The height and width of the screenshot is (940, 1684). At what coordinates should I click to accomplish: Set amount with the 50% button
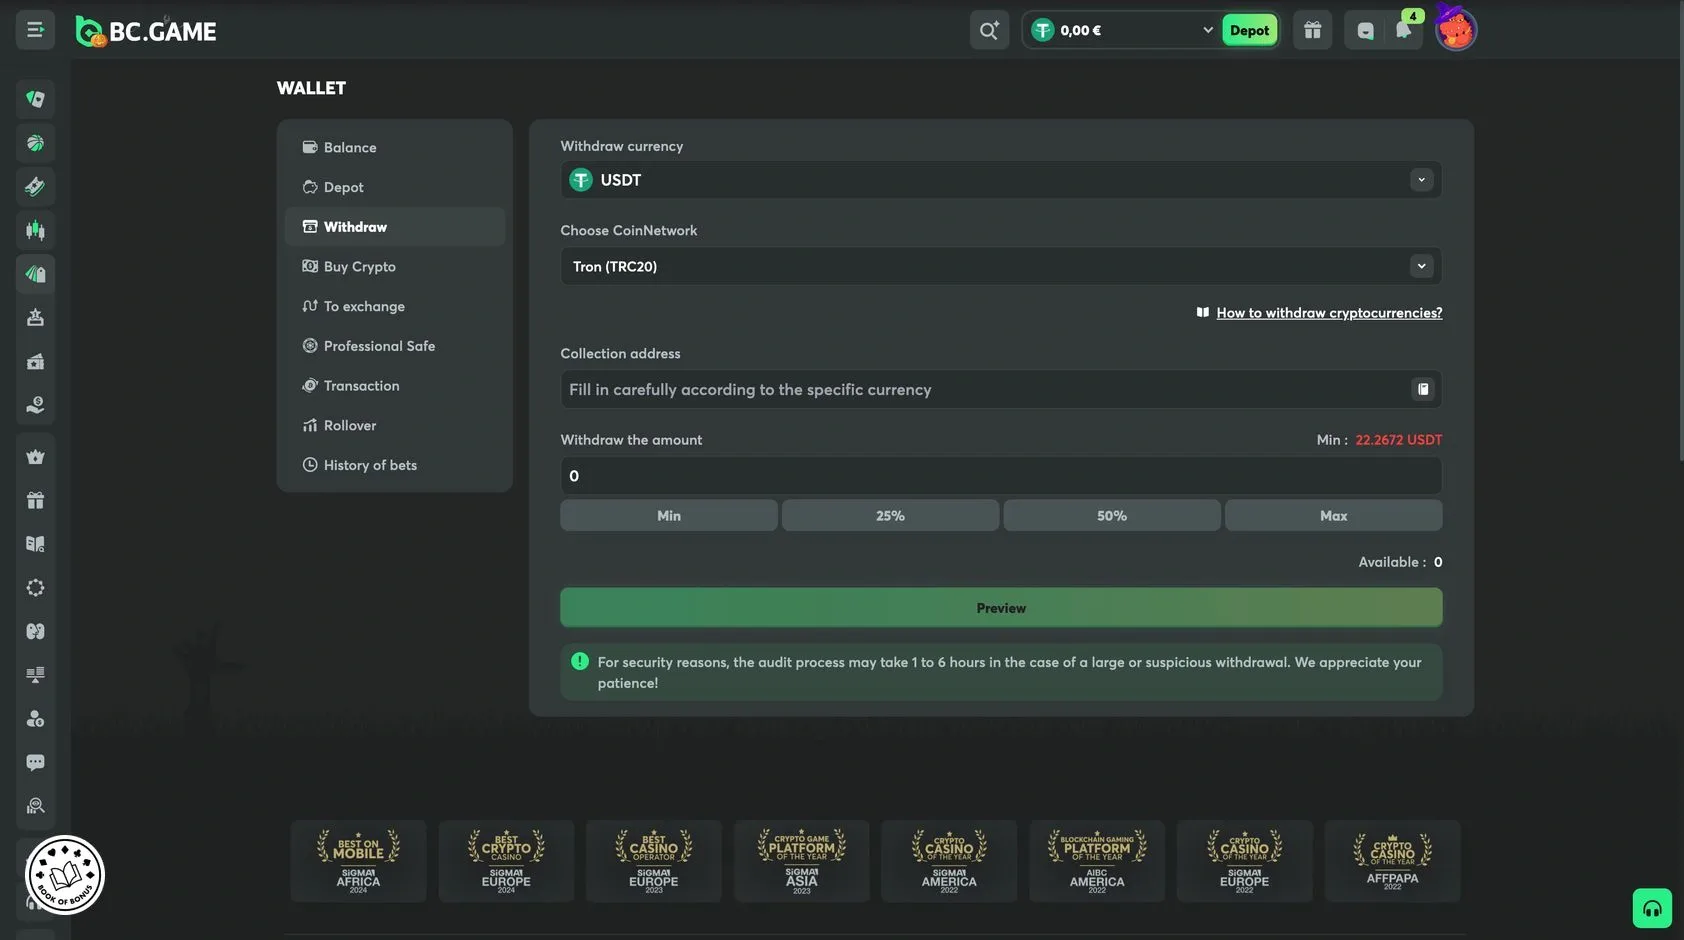coord(1112,516)
